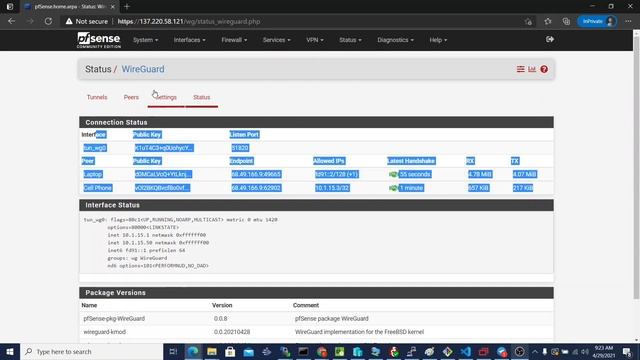This screenshot has height=360, width=640.
Task: Close the pfSense browser tab
Action: coord(113,7)
